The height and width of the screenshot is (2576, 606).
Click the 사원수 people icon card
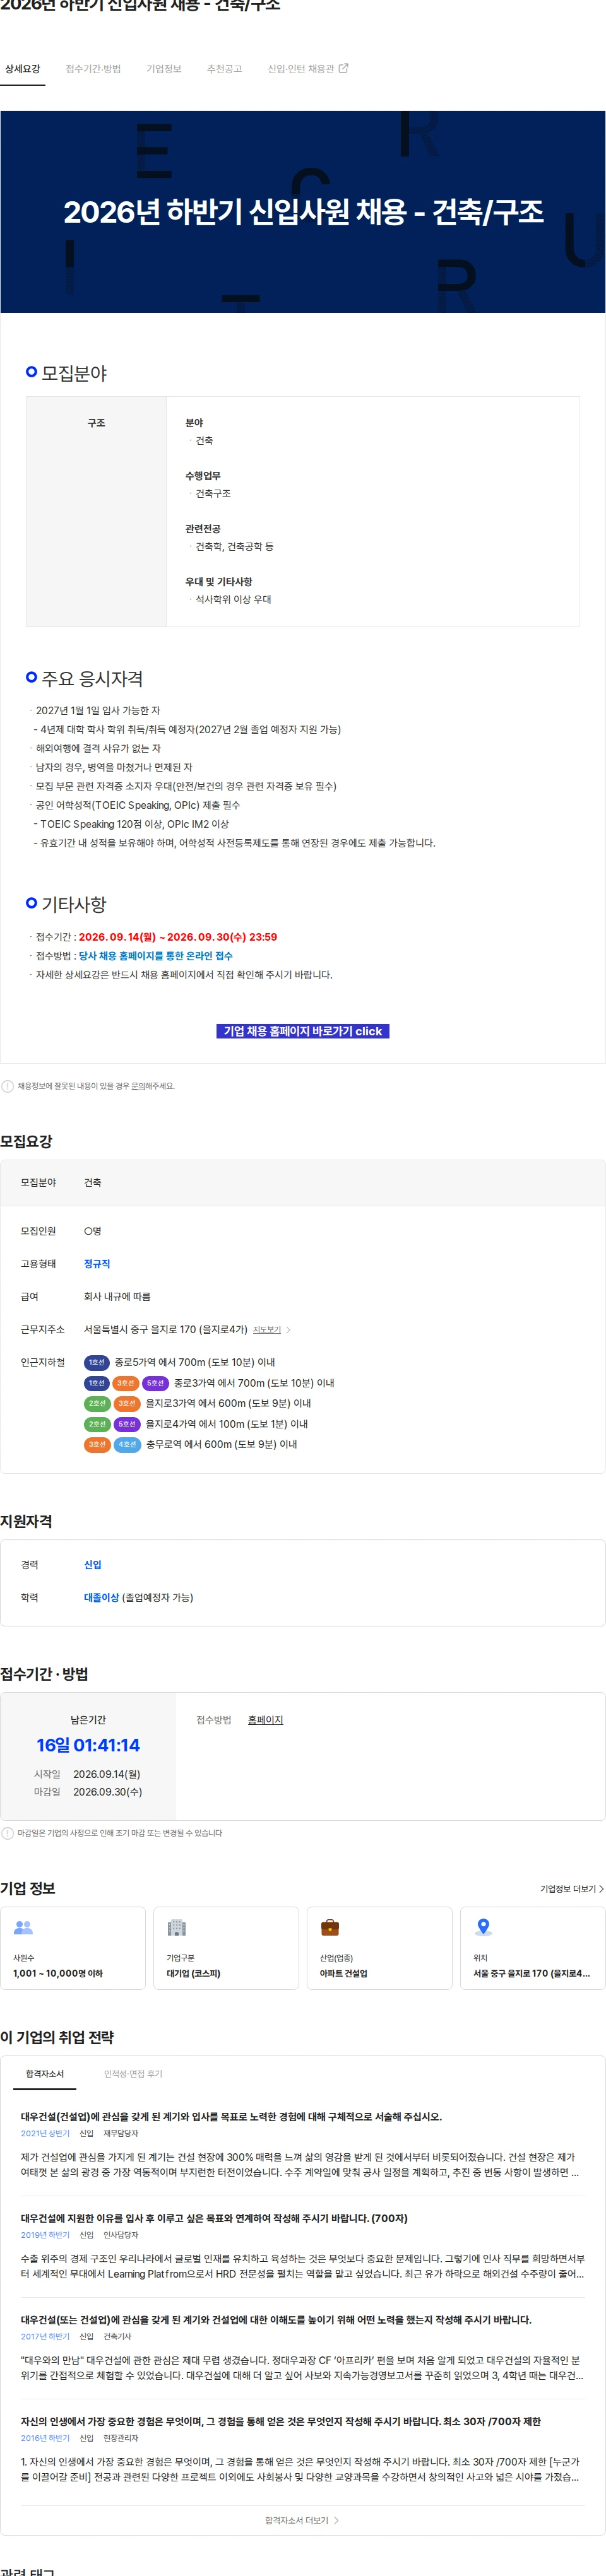point(73,1948)
